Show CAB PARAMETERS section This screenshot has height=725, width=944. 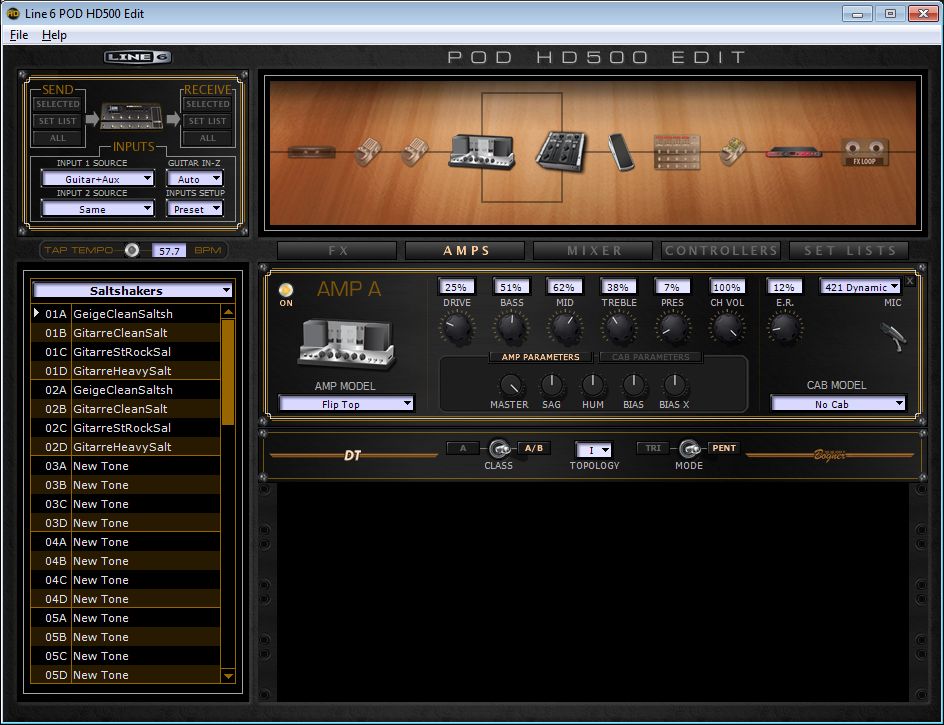pyautogui.click(x=650, y=357)
